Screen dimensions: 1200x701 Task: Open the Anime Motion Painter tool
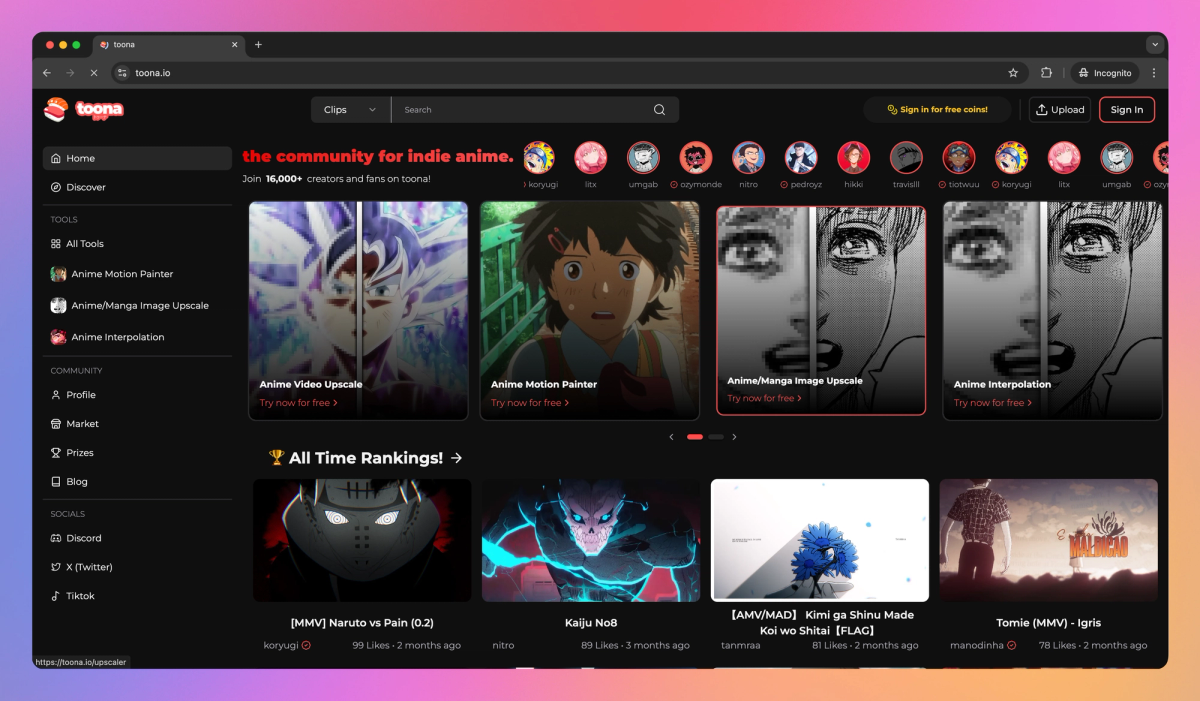click(120, 273)
